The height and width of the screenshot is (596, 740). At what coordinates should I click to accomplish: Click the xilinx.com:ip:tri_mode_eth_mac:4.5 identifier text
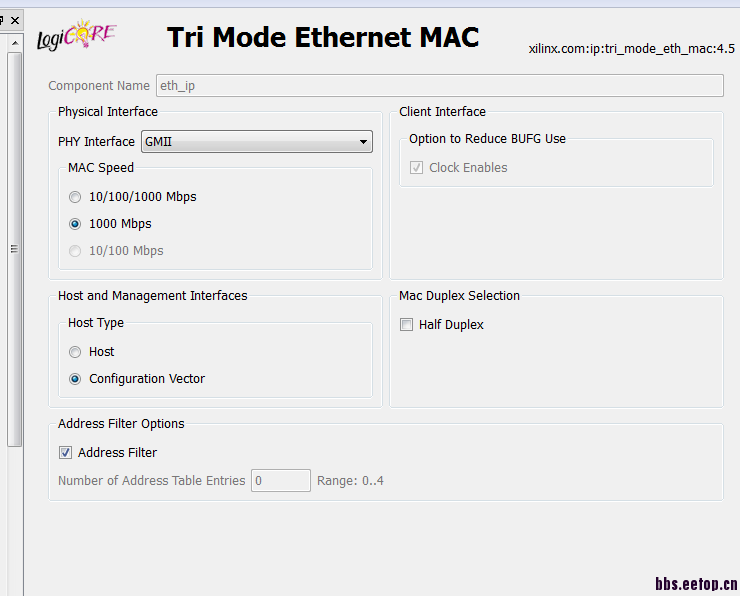(631, 49)
